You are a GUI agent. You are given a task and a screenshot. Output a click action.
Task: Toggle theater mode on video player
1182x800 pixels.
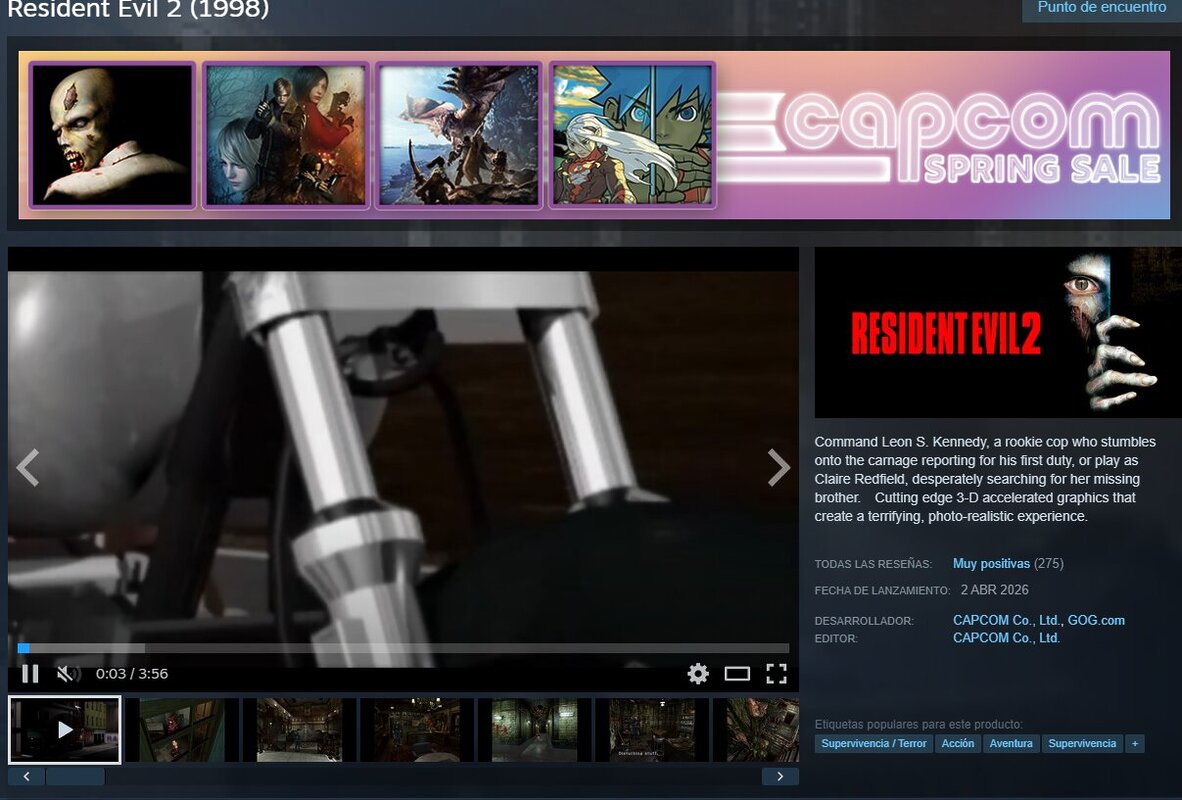click(737, 673)
